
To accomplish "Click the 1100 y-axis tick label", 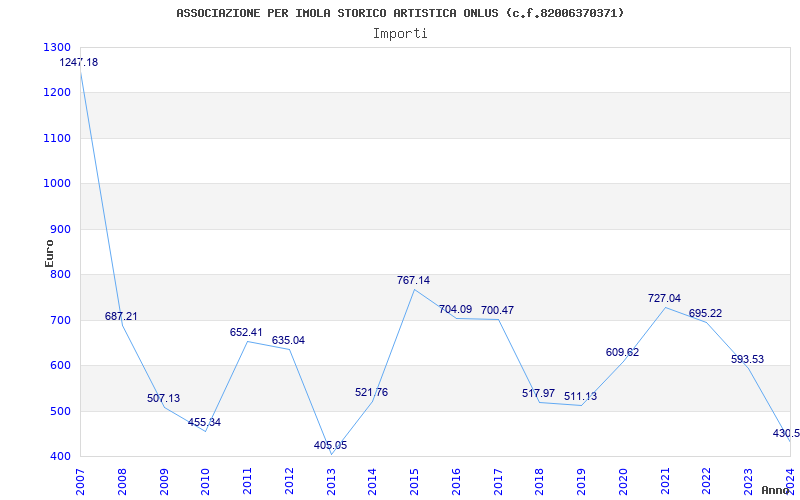I will click(57, 138).
